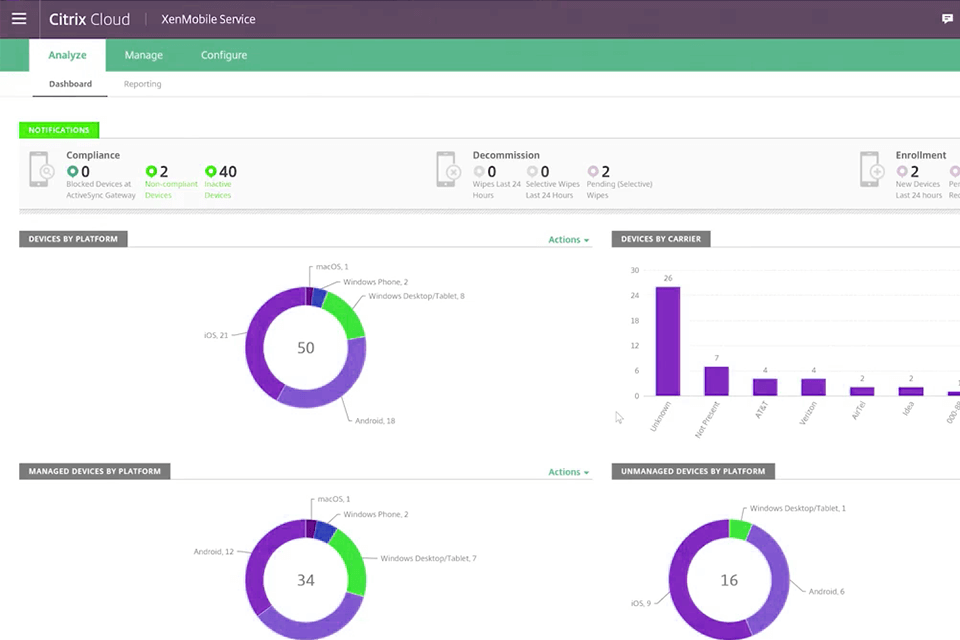
Task: Open the Actions dropdown for Managed Devices by Platform
Action: (568, 471)
